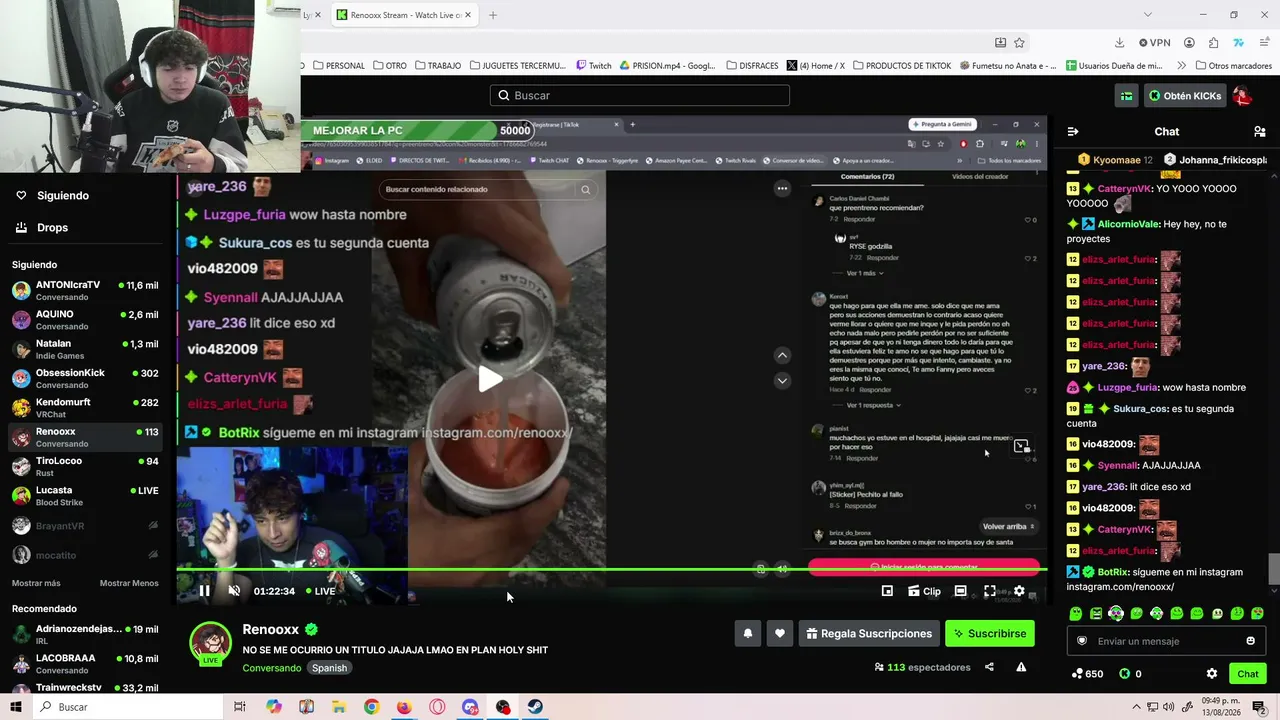Open Adrianozendejas recommended channel
This screenshot has height=720, width=1280.
tap(85, 635)
